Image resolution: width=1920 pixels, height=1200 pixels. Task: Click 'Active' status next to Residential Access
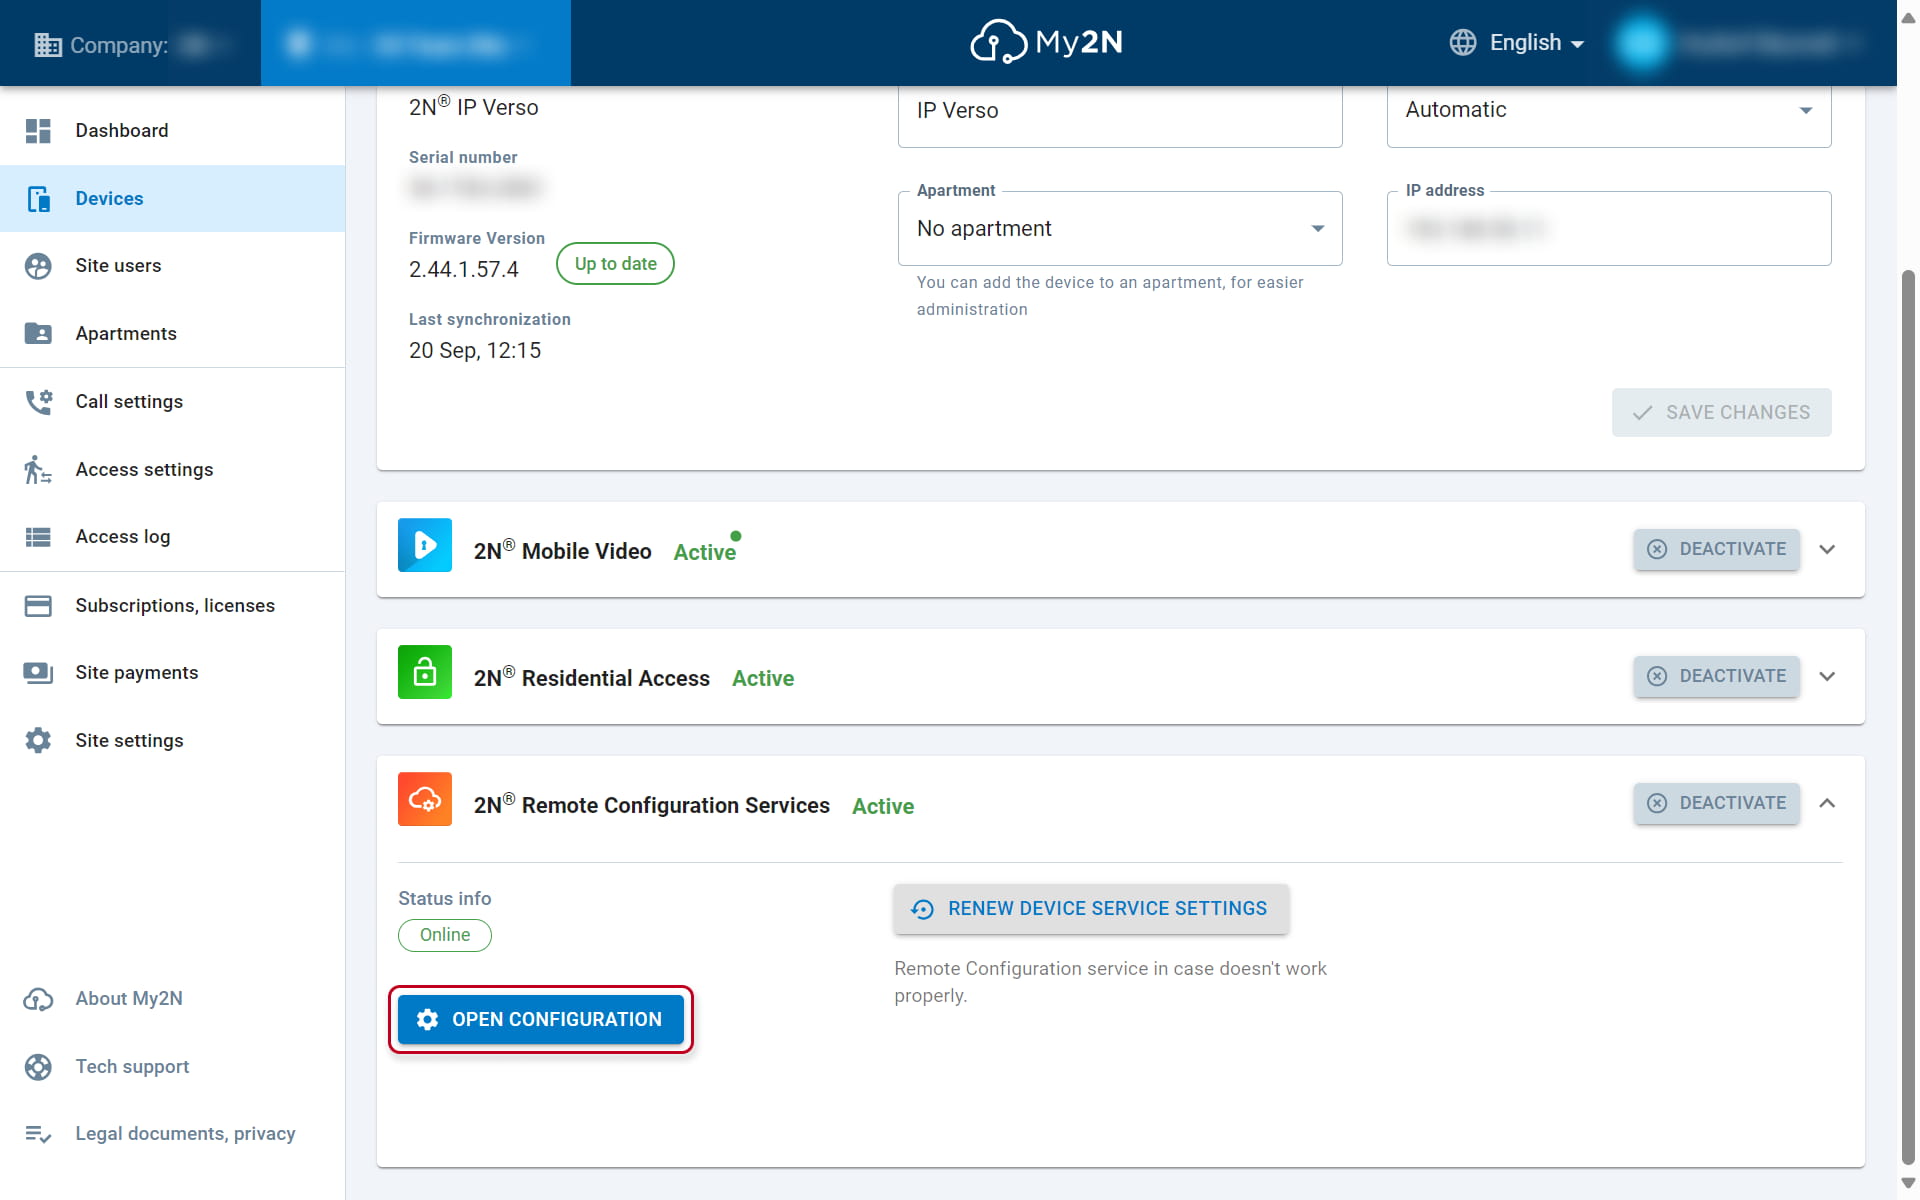point(763,678)
